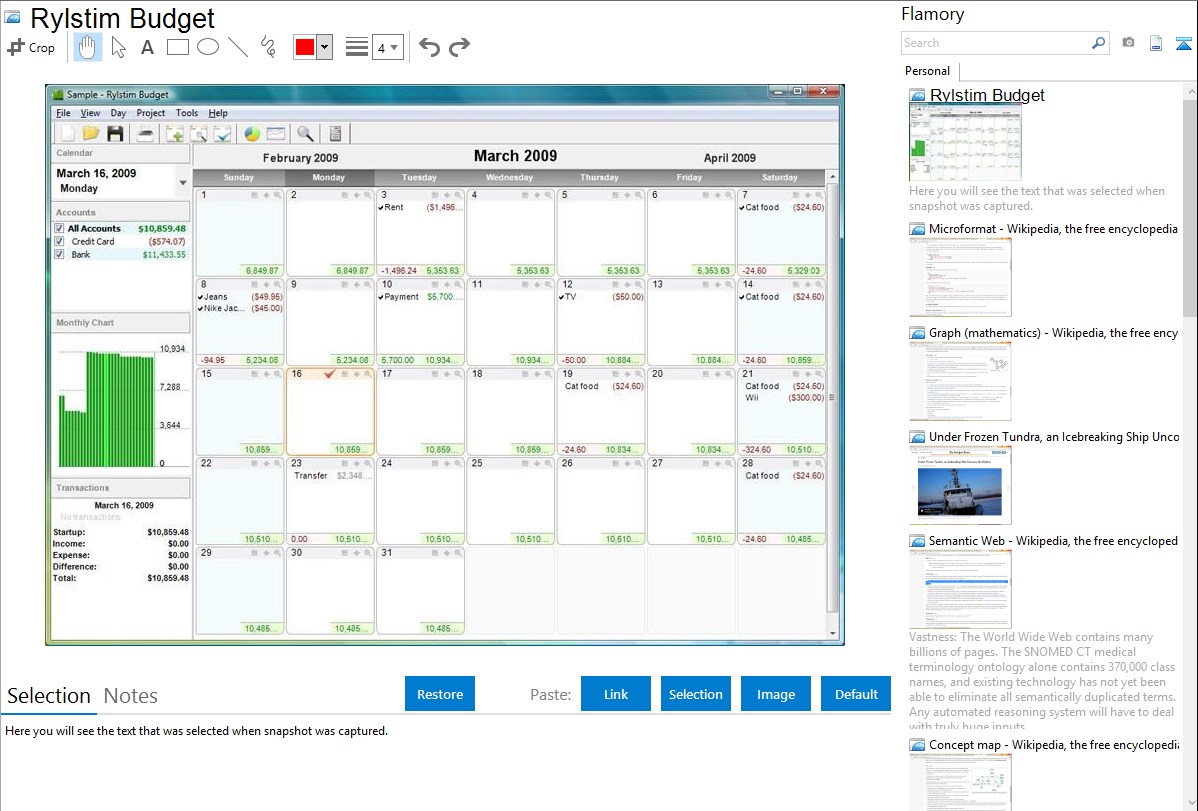Select the freehand drawing tool
This screenshot has width=1198, height=811.
pyautogui.click(x=268, y=47)
